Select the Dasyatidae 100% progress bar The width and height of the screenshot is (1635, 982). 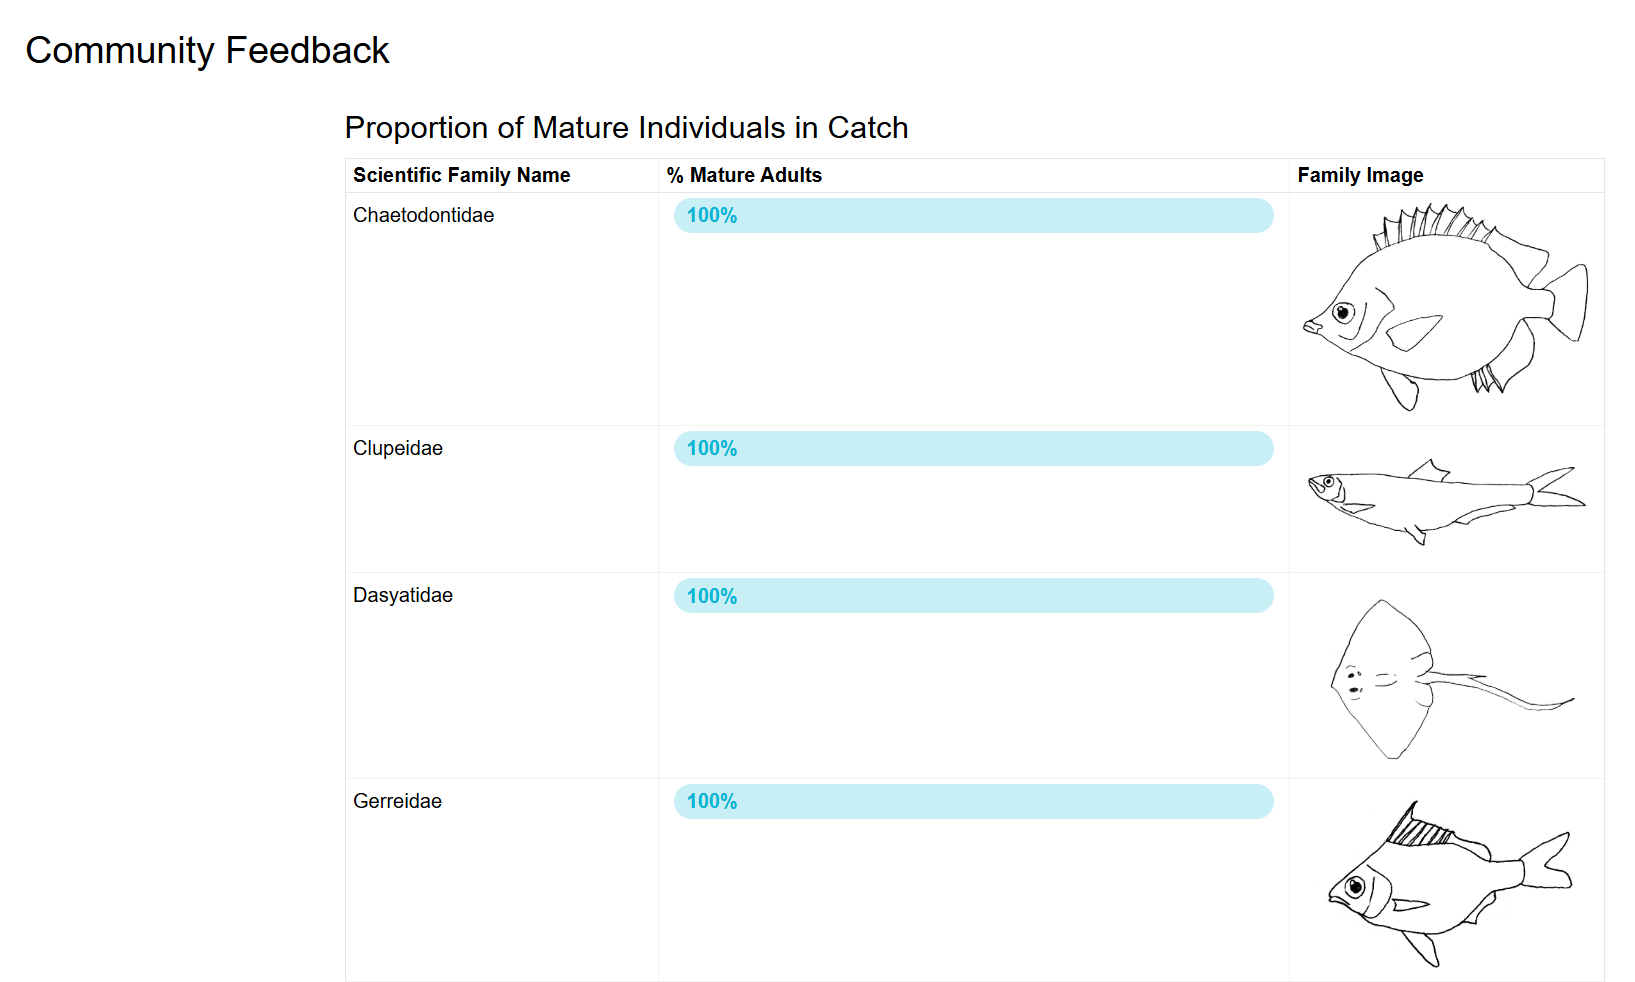click(x=973, y=596)
